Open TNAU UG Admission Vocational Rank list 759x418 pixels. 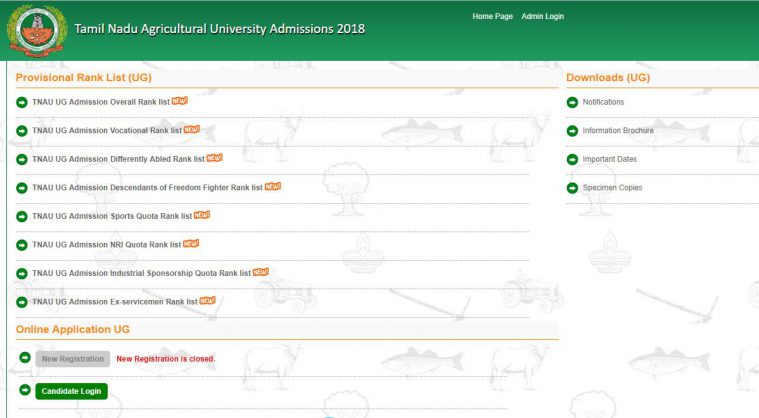click(107, 131)
